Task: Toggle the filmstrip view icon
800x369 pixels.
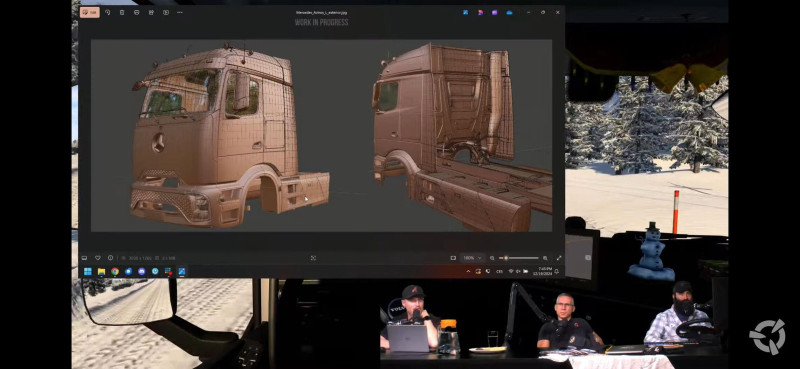Action: (x=84, y=258)
